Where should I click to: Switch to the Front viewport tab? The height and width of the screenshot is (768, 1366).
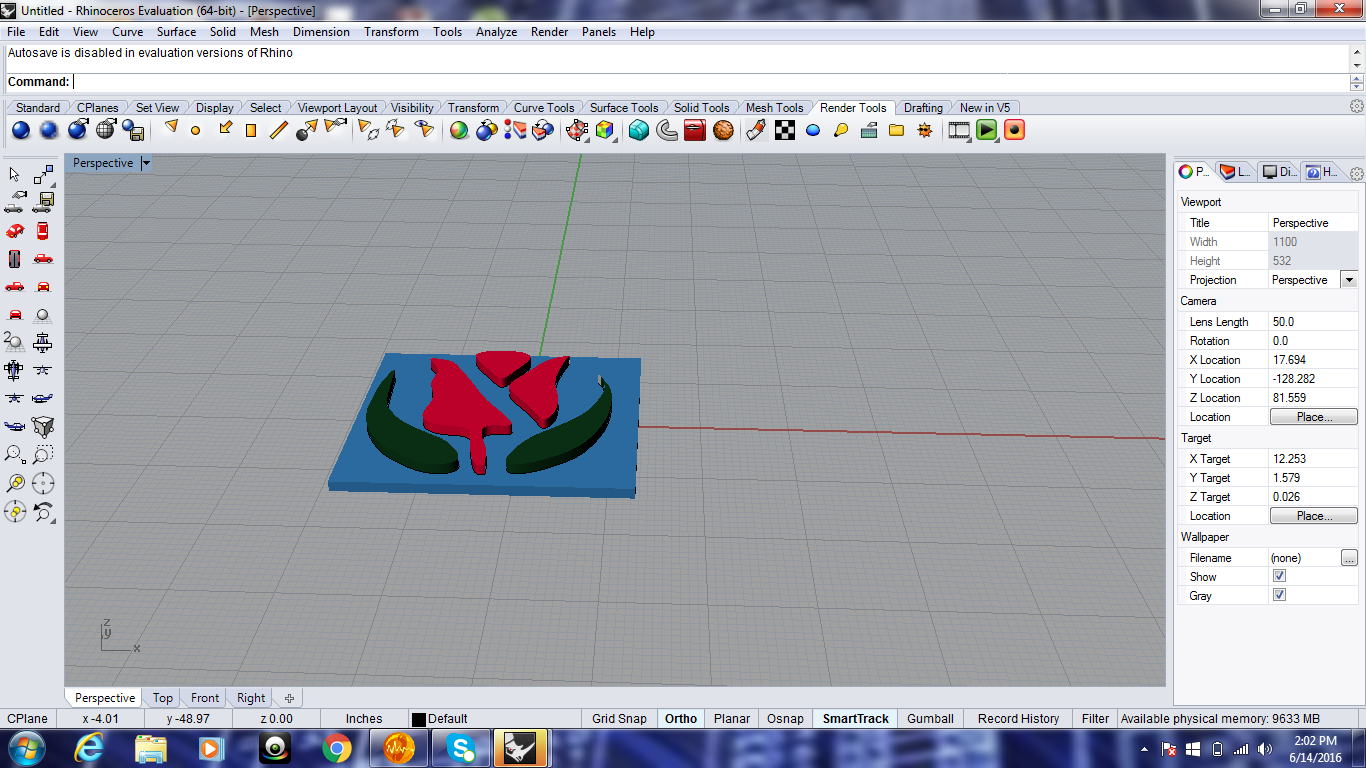point(205,698)
